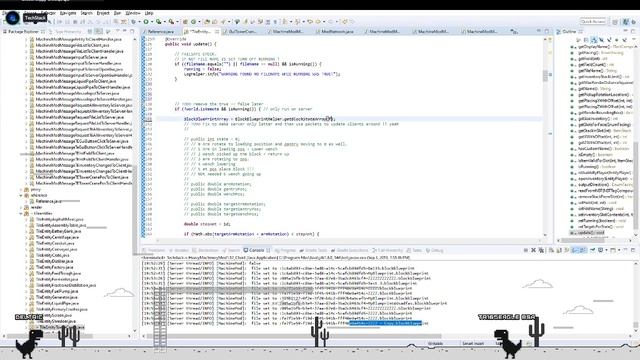The image size is (640, 360).
Task: Open the Window menu
Action: click(133, 13)
